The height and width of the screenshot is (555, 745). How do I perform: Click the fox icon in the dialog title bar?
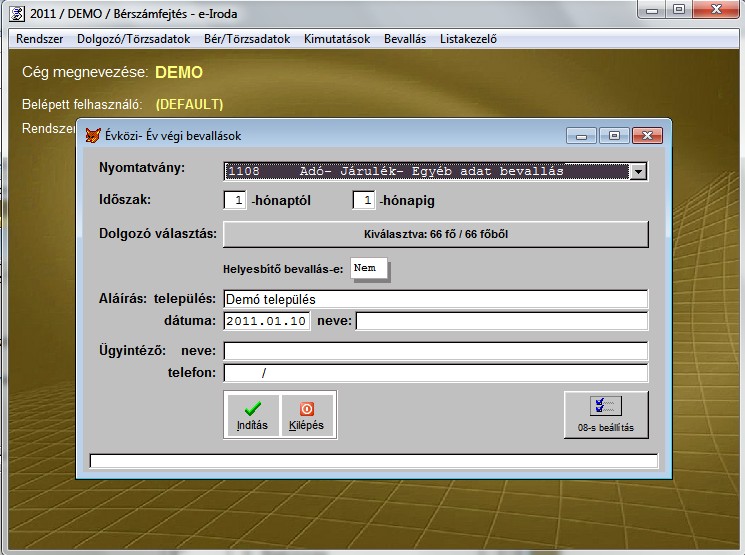[93, 135]
